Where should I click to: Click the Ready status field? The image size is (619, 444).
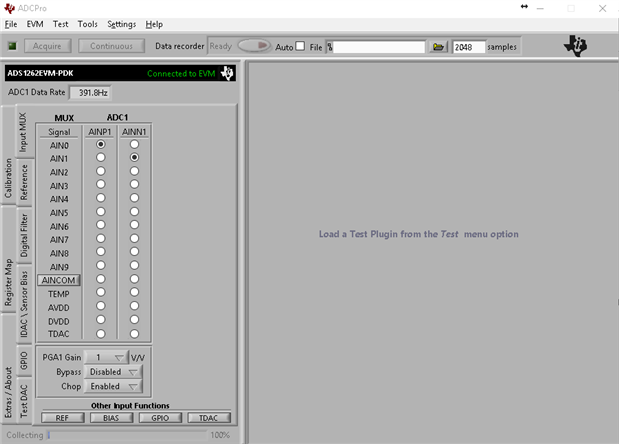(x=221, y=46)
